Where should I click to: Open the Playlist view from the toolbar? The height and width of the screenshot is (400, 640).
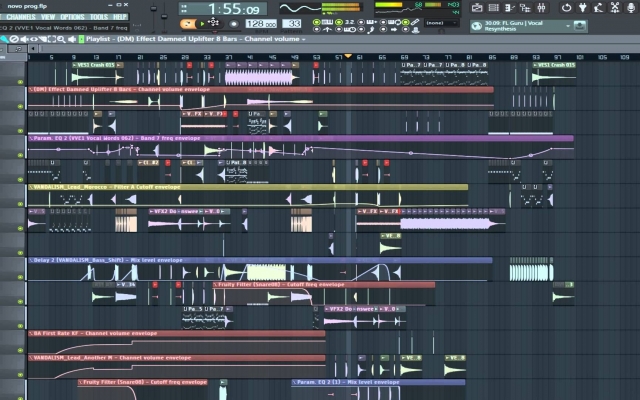tap(477, 7)
